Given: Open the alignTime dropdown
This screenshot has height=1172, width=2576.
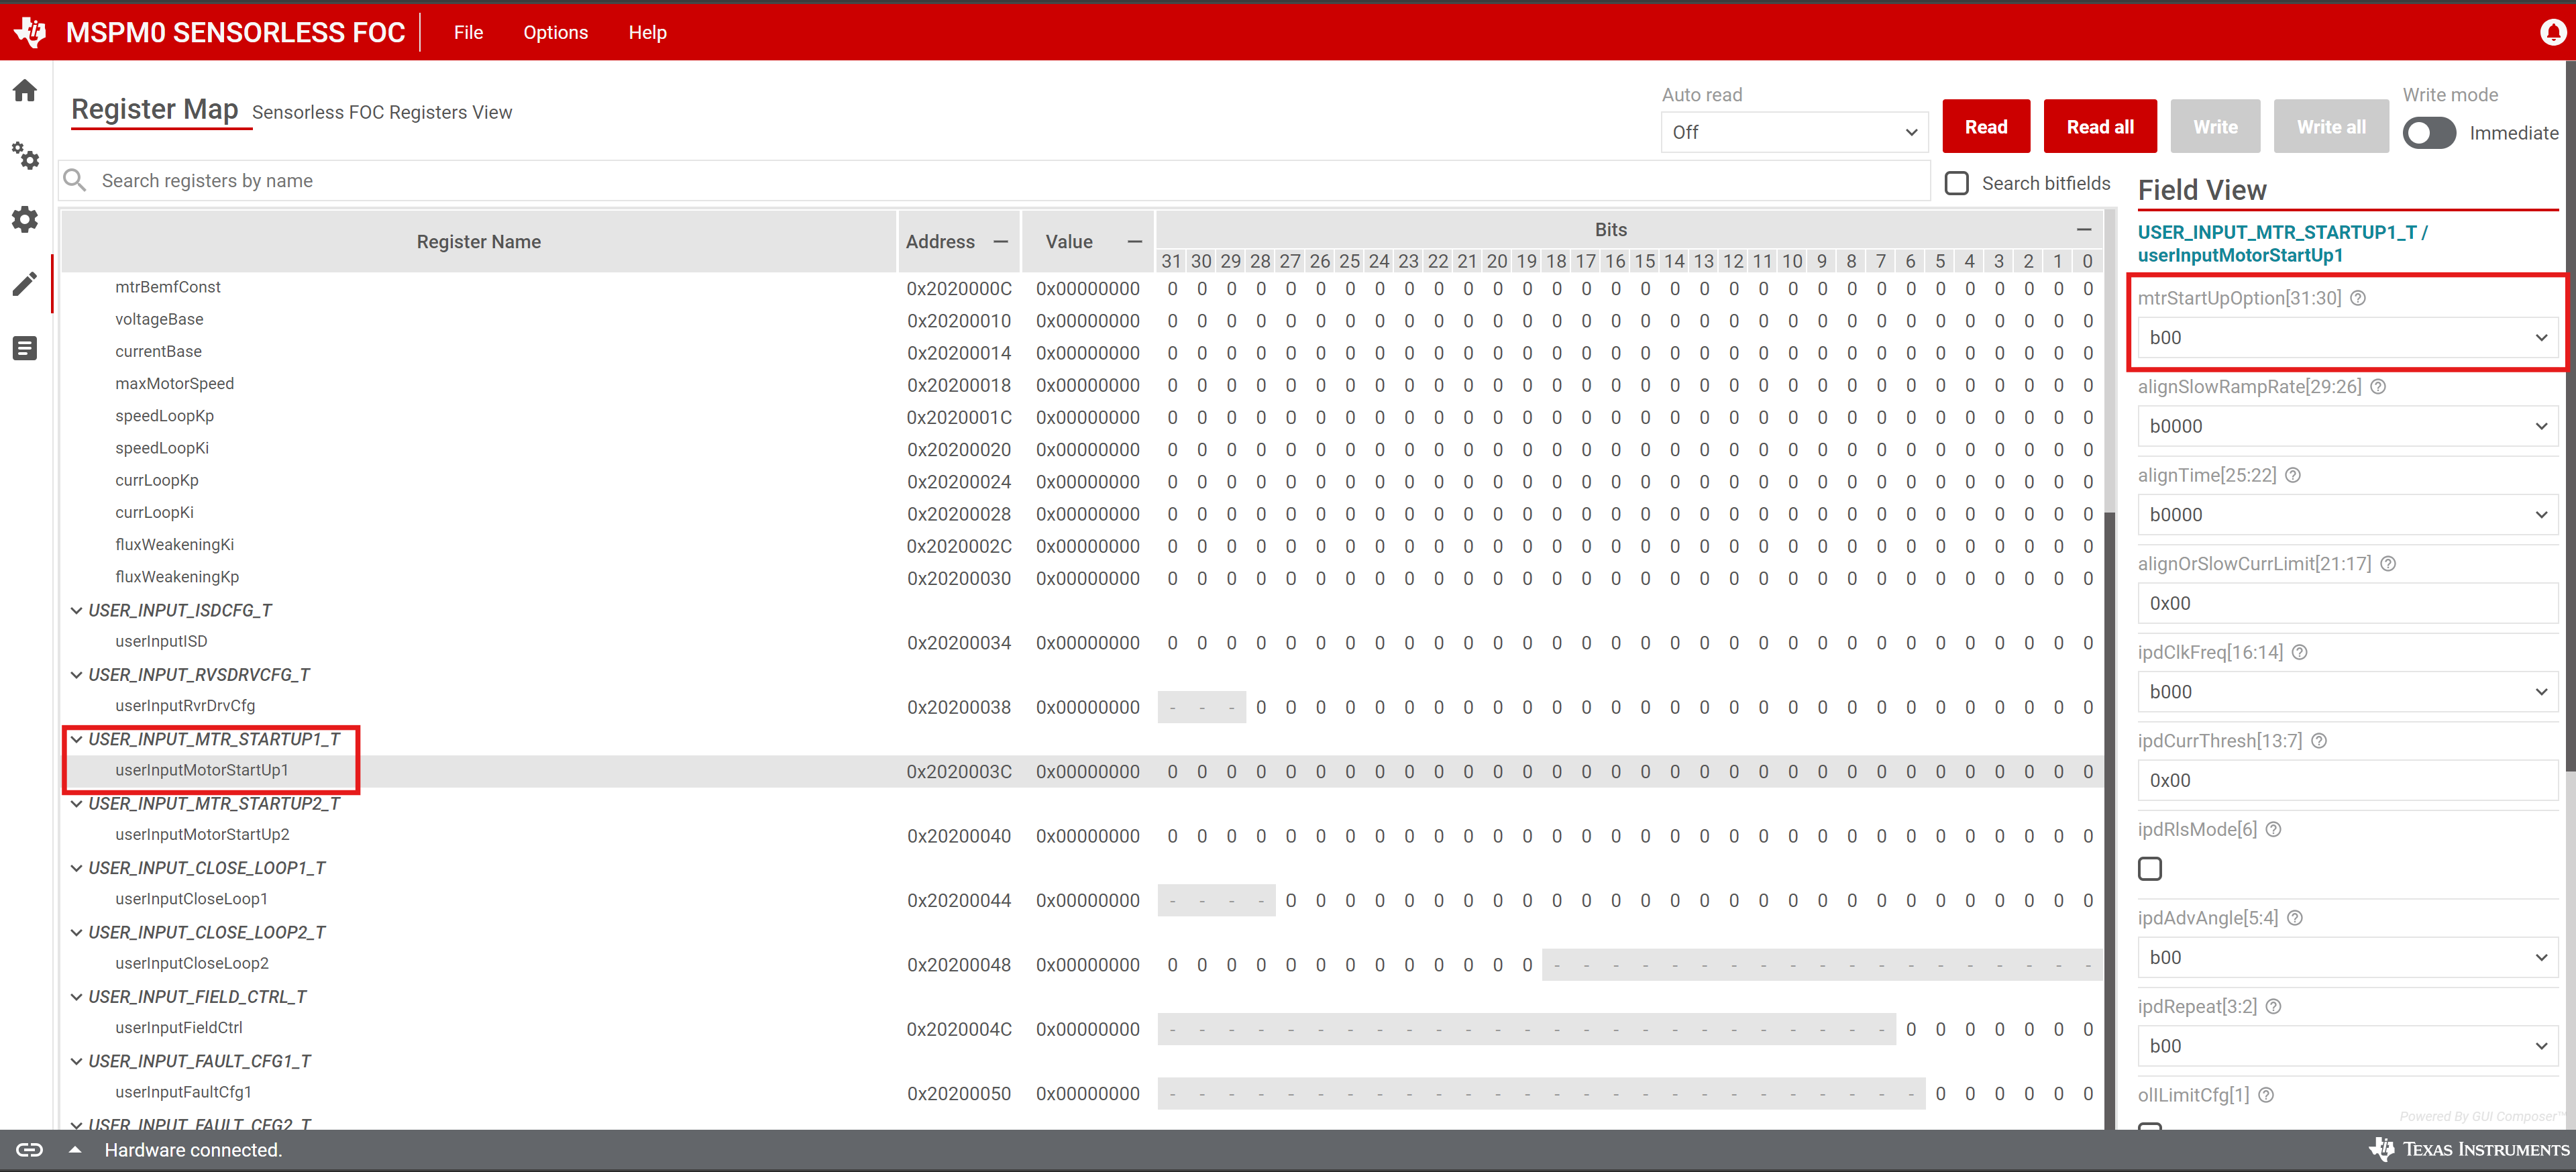Looking at the screenshot, I should [2347, 515].
